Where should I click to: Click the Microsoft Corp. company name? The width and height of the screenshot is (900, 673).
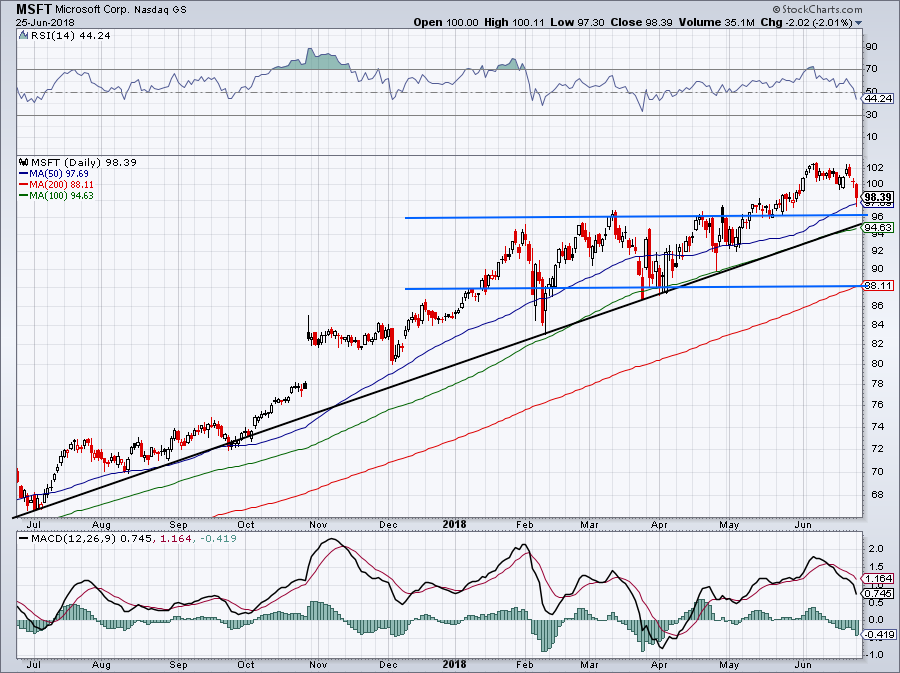[93, 10]
